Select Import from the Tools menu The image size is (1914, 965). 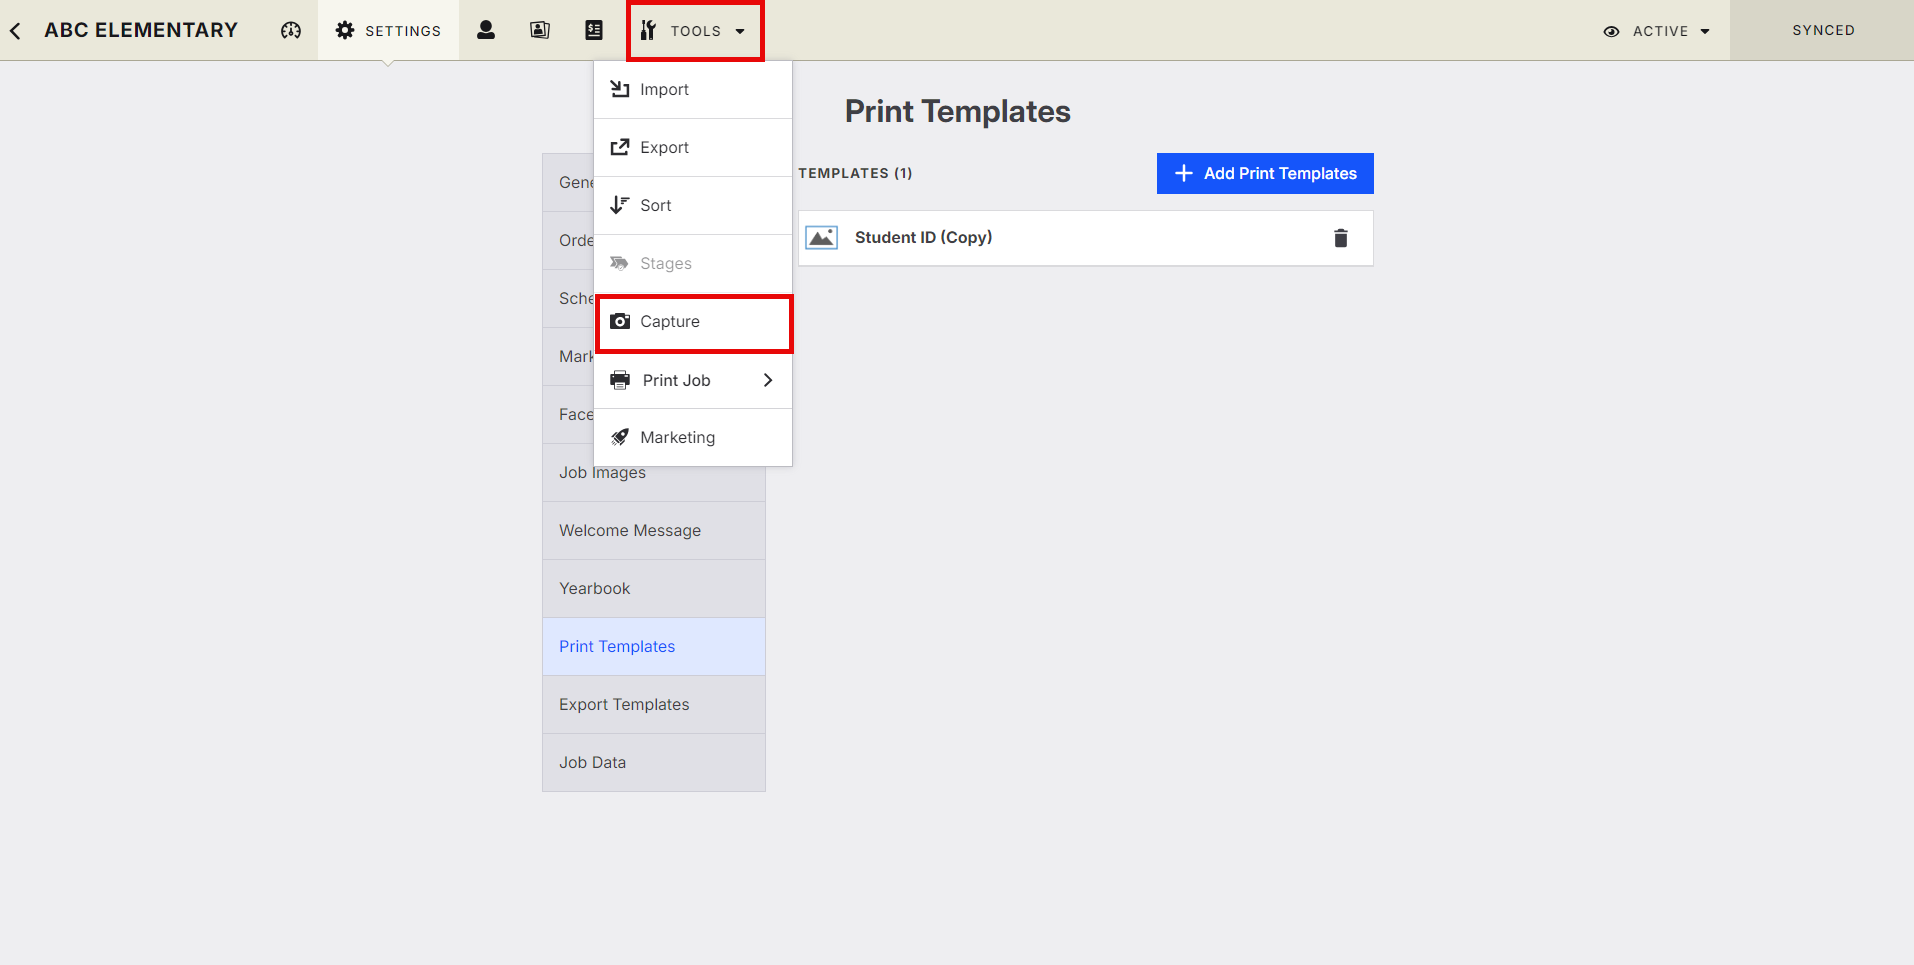click(664, 90)
